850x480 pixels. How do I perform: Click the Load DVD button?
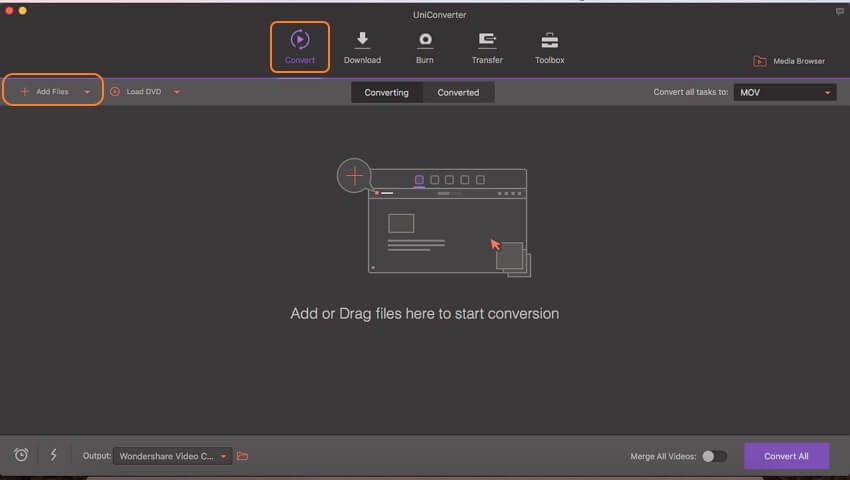136,92
